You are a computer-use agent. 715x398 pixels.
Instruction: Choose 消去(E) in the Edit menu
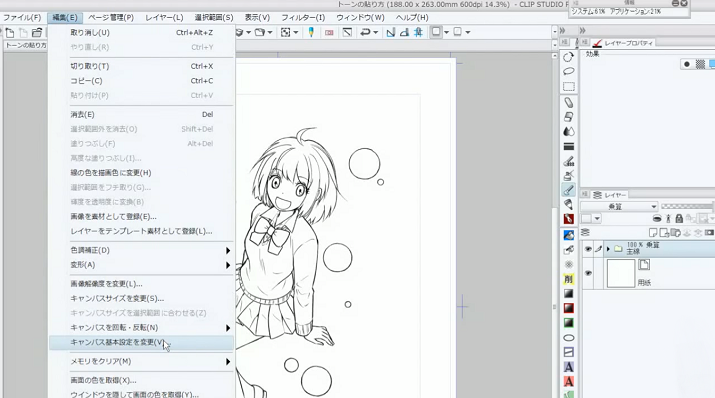[141, 114]
